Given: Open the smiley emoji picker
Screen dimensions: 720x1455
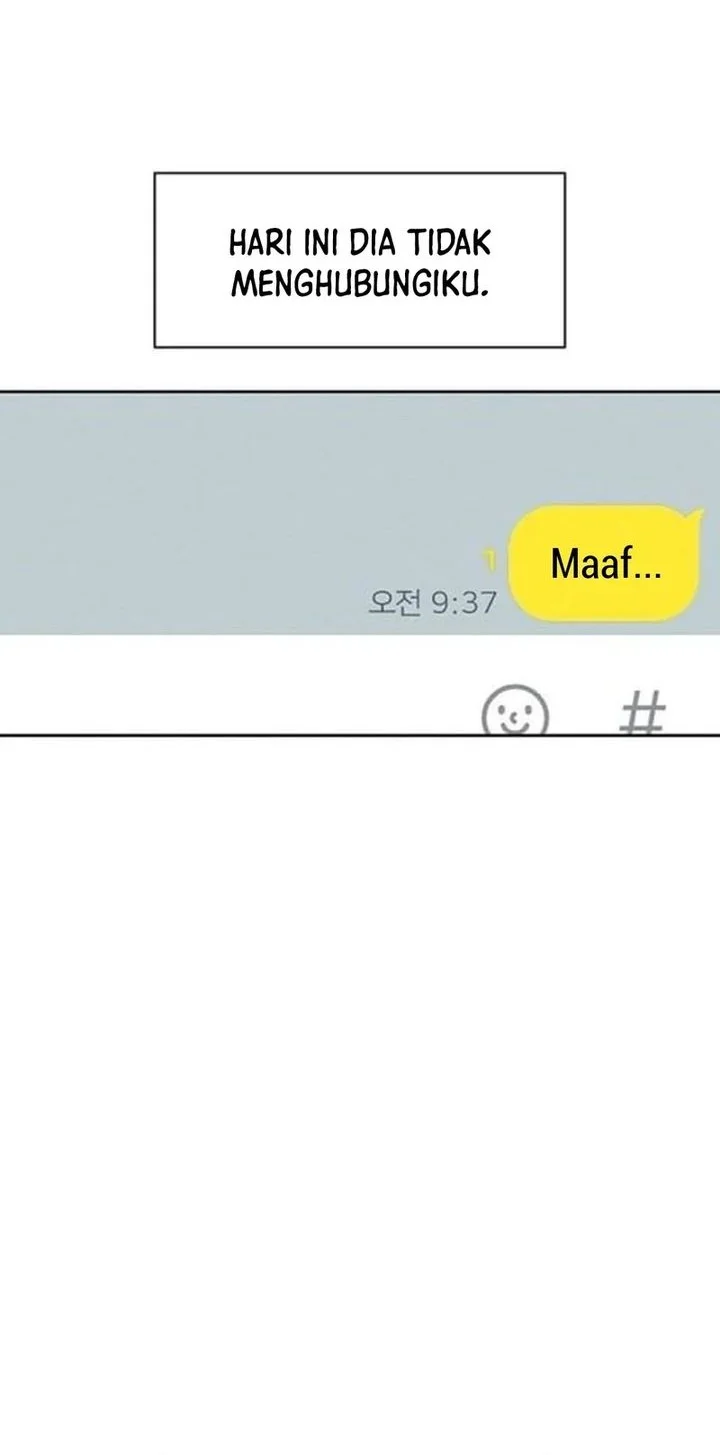Looking at the screenshot, I should coord(515,712).
